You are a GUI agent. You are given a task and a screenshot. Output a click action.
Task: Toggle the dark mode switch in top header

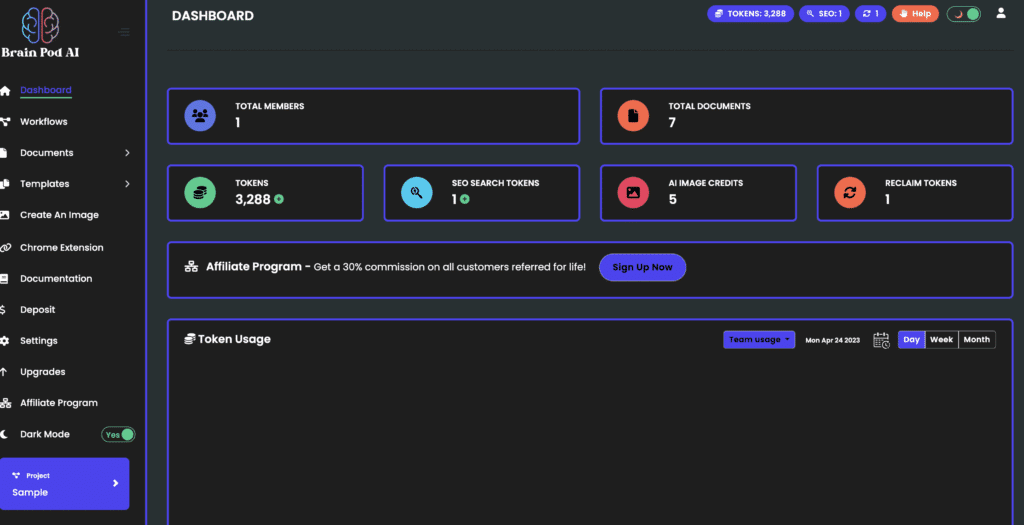[x=964, y=14]
